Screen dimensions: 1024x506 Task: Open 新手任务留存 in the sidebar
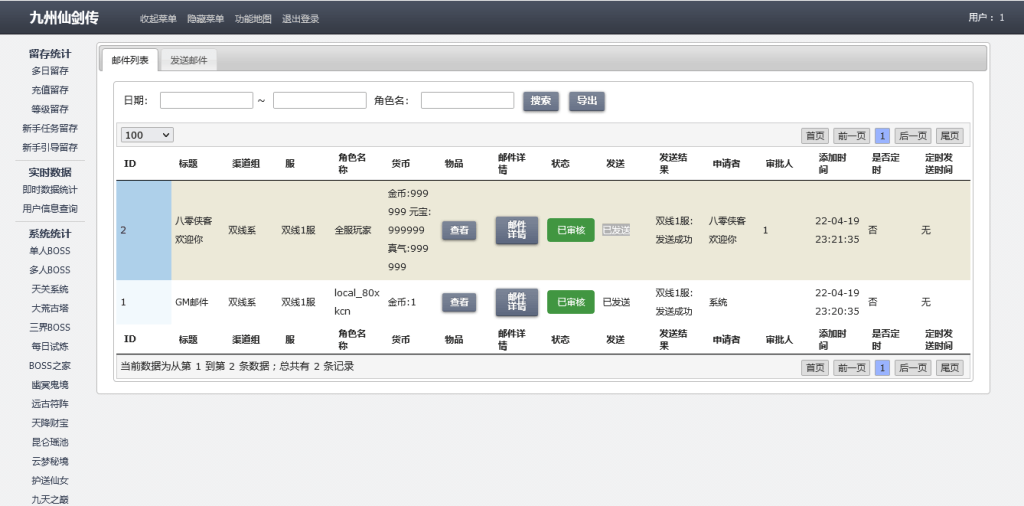[50, 128]
